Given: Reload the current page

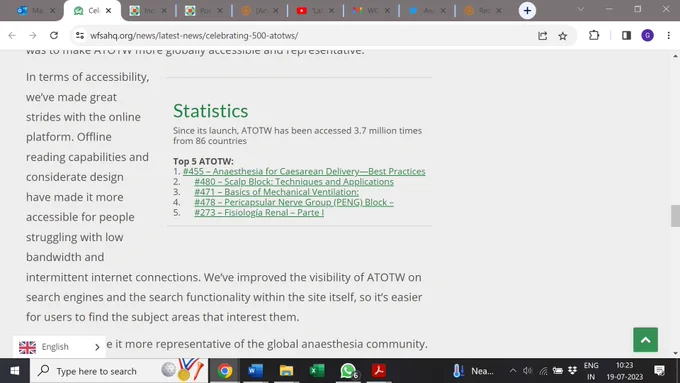Looking at the screenshot, I should pyautogui.click(x=54, y=36).
